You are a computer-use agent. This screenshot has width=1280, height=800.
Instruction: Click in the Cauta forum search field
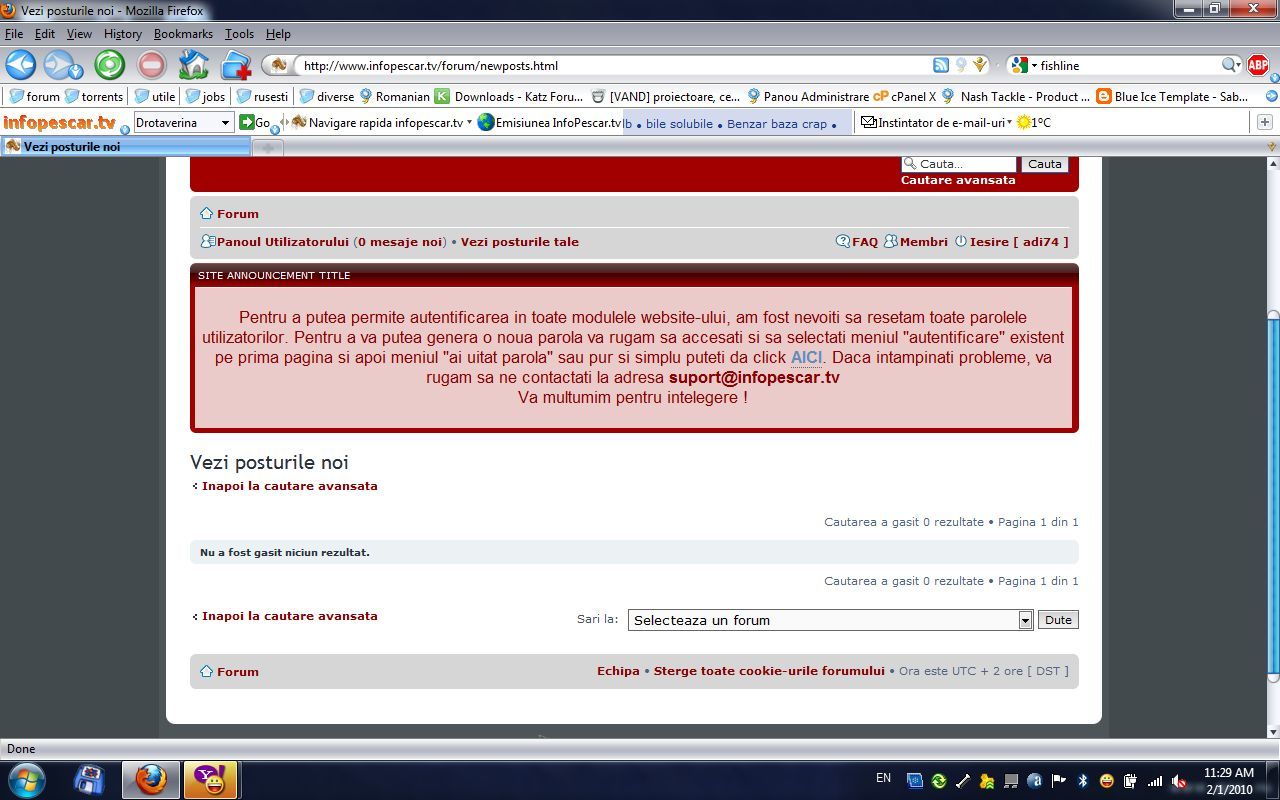coord(965,164)
